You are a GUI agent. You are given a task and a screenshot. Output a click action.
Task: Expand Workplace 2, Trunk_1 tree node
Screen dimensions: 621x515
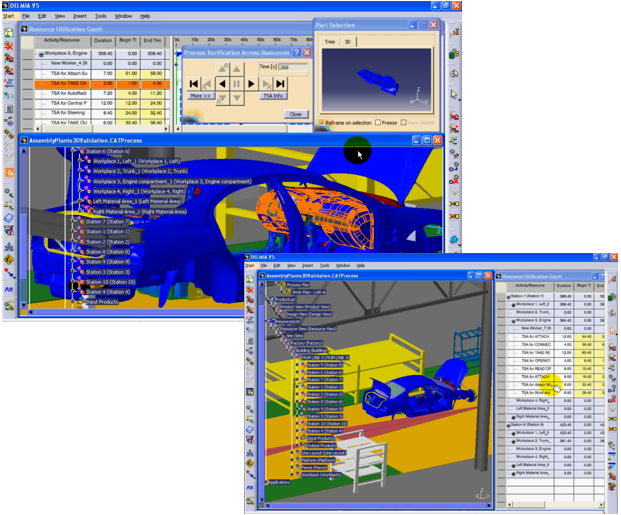[x=80, y=170]
